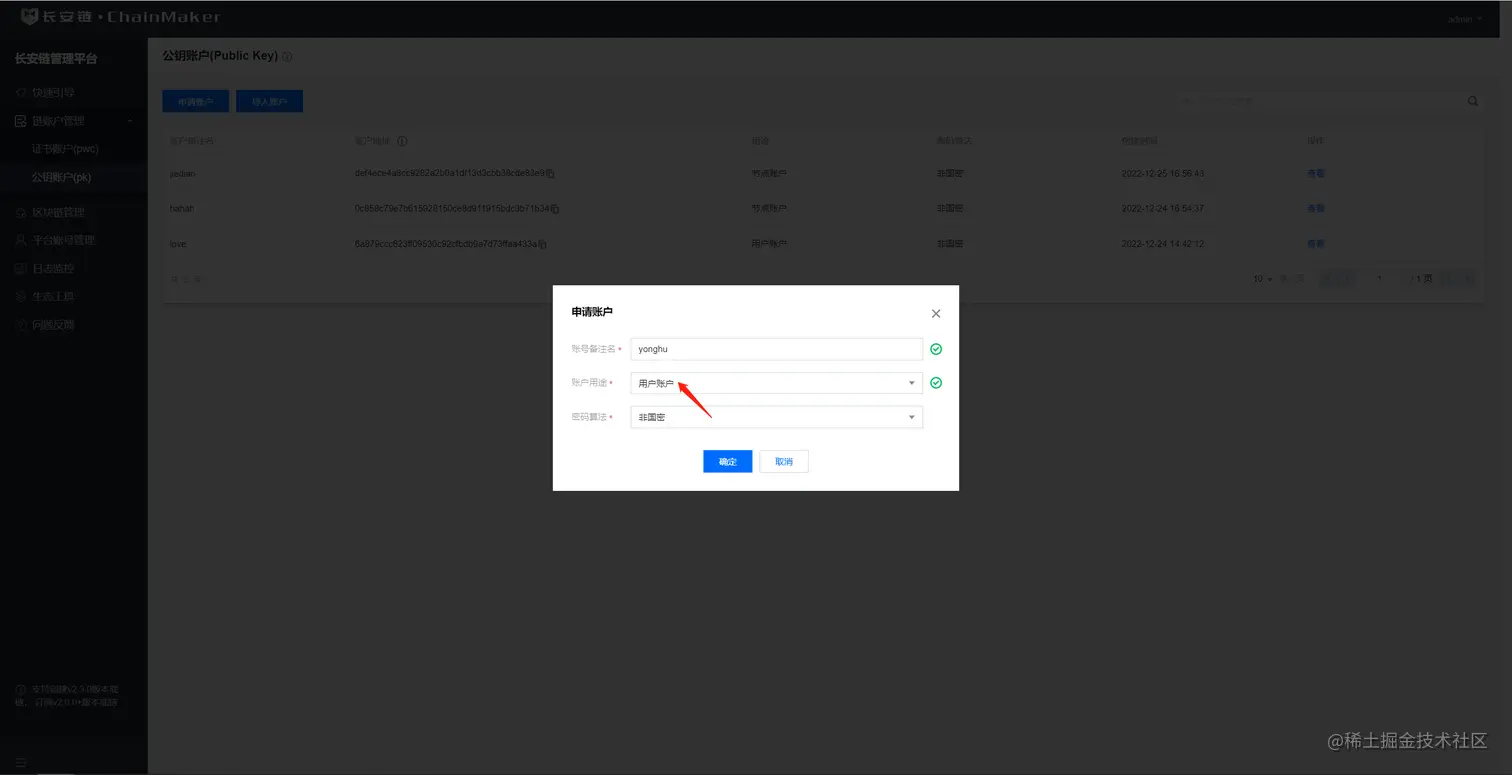Close the 申请账户 dialog with X
The width and height of the screenshot is (1512, 775).
click(x=936, y=314)
